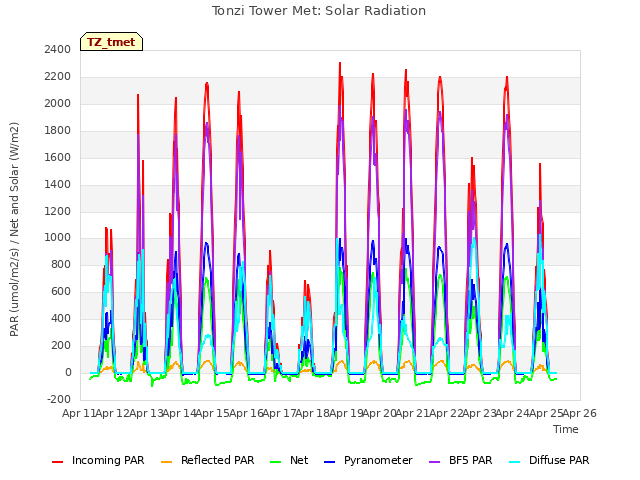Click the PAR y-axis title
Viewport: 640px width, 480px height.
click(x=14, y=229)
